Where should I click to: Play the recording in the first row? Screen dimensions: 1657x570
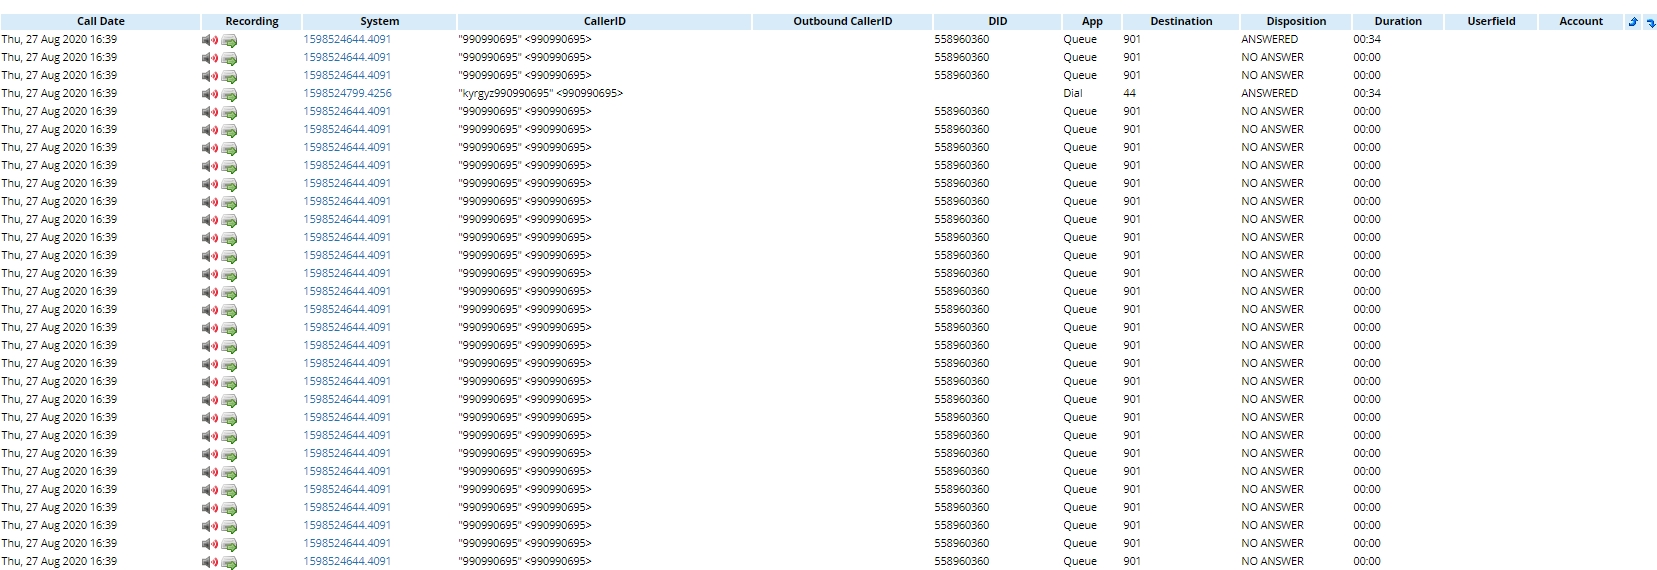tap(210, 41)
